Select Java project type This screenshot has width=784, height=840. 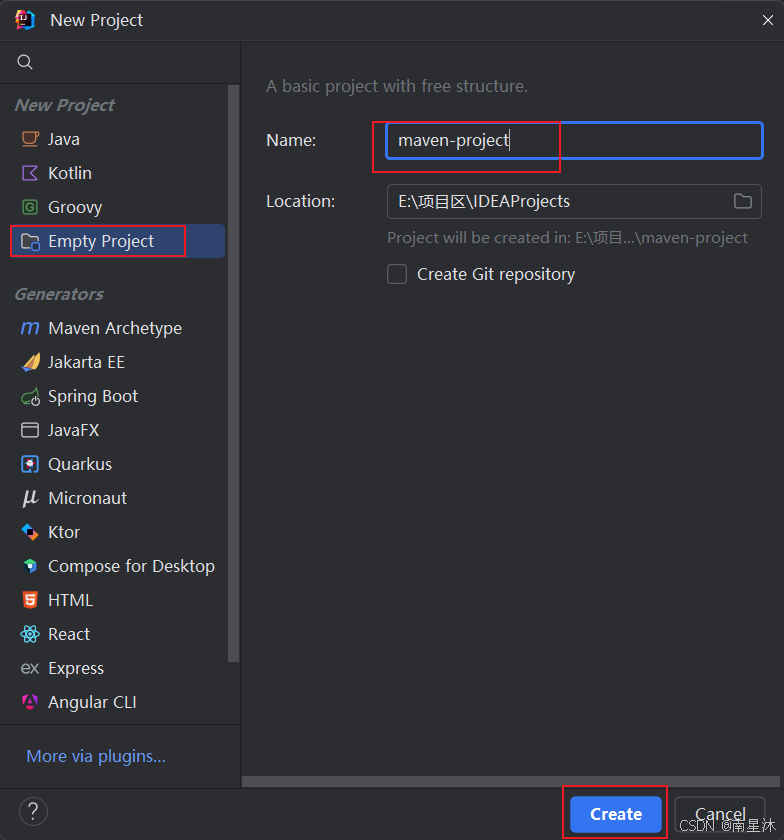[117, 139]
